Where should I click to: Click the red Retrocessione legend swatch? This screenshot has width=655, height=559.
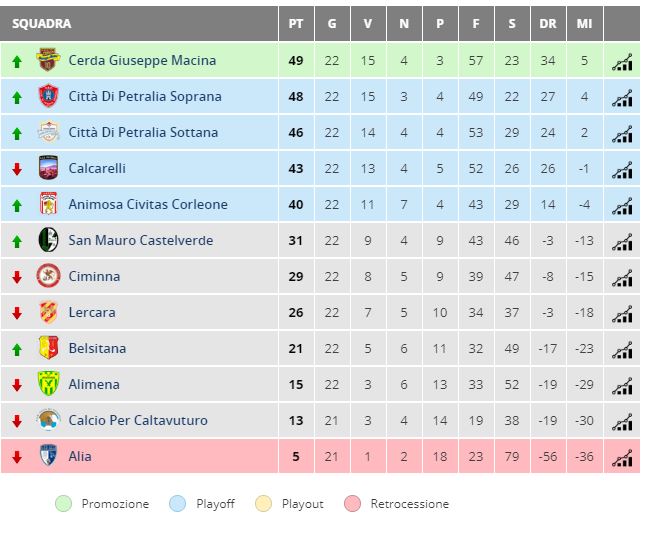[x=353, y=504]
